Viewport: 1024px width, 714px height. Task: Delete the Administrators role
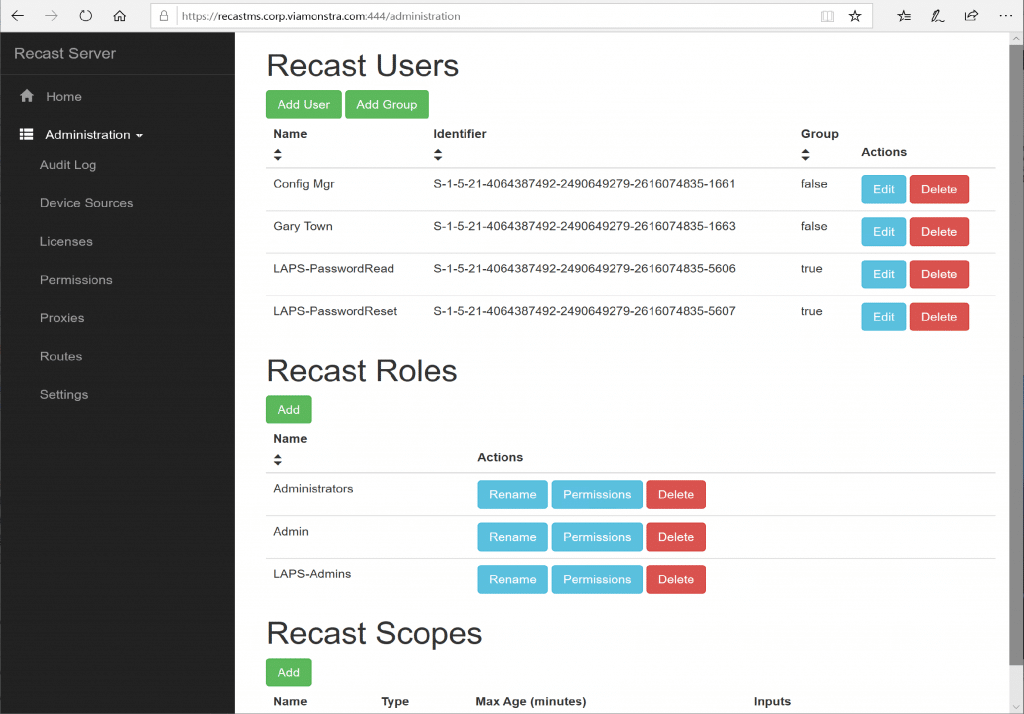click(676, 495)
